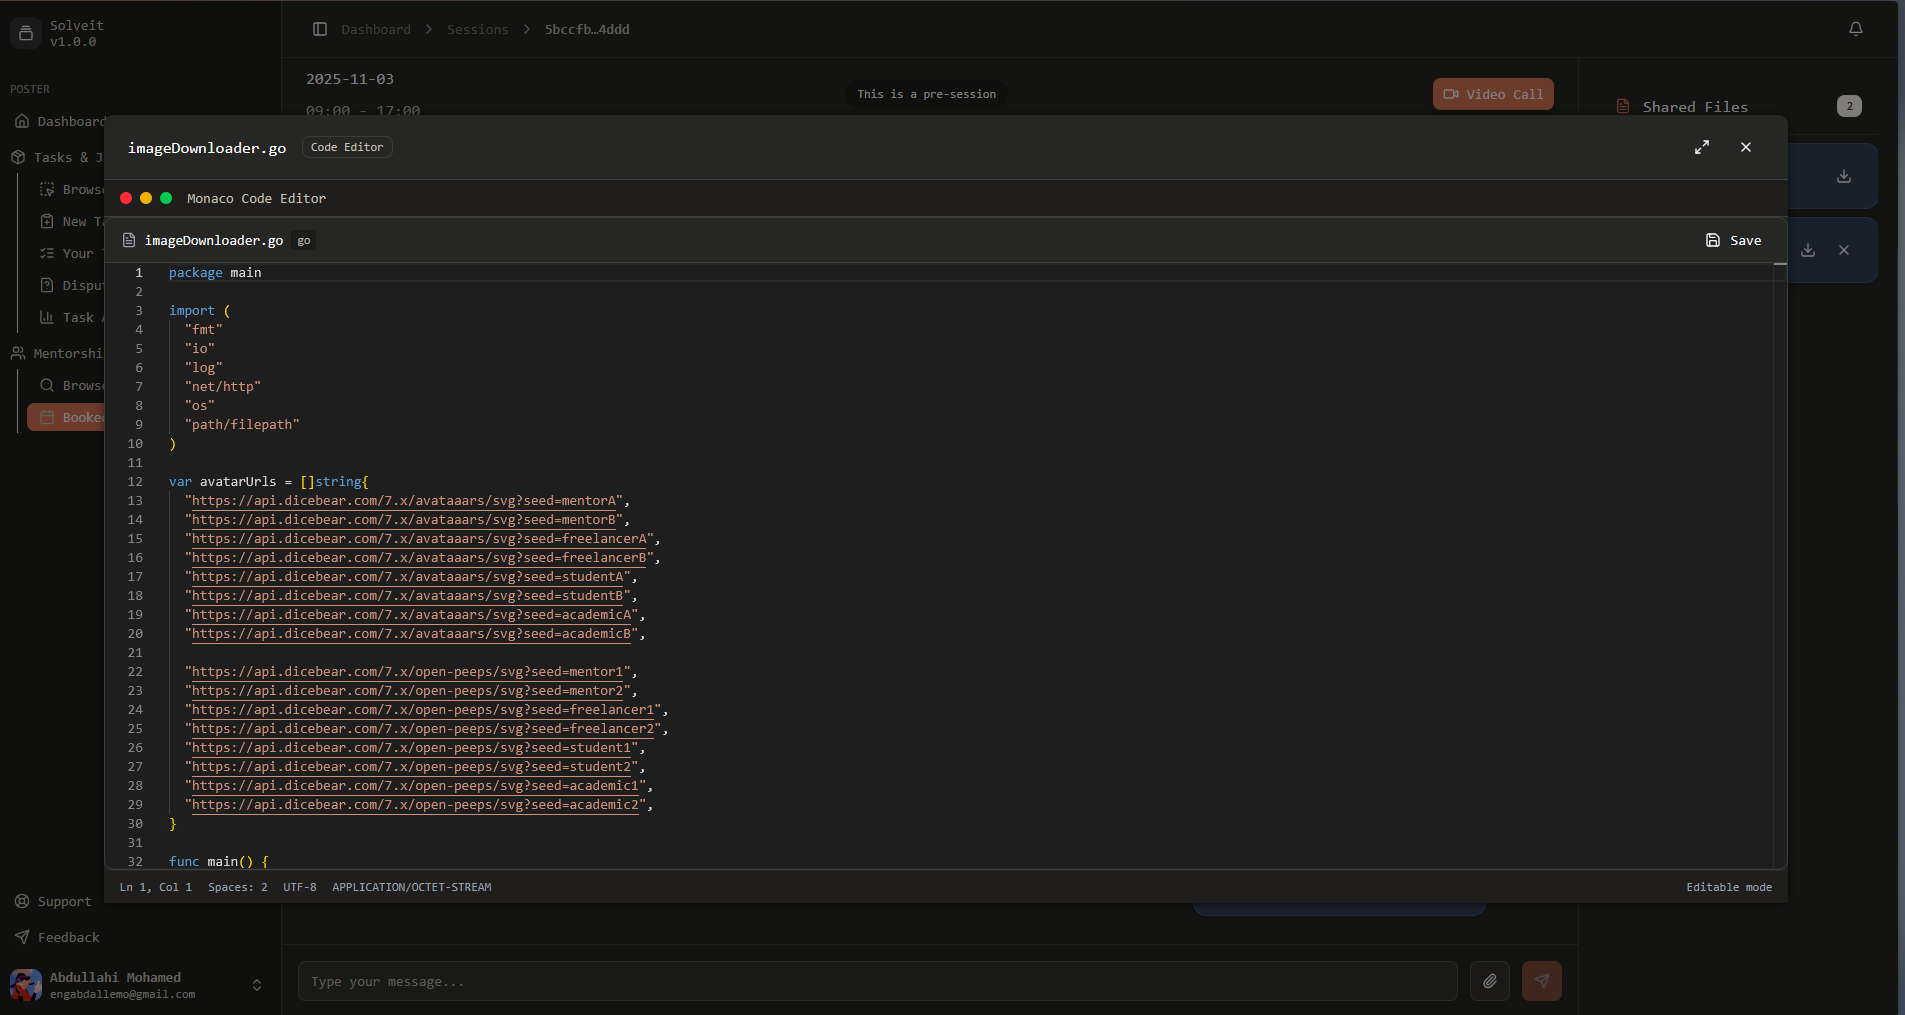Click the message input field
The image size is (1905, 1015).
880,981
